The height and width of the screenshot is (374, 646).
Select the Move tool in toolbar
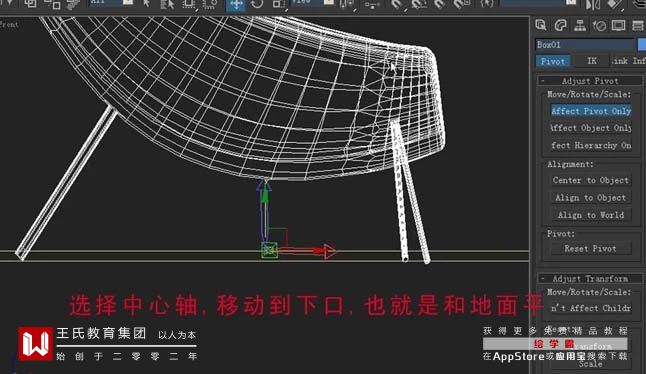(236, 5)
